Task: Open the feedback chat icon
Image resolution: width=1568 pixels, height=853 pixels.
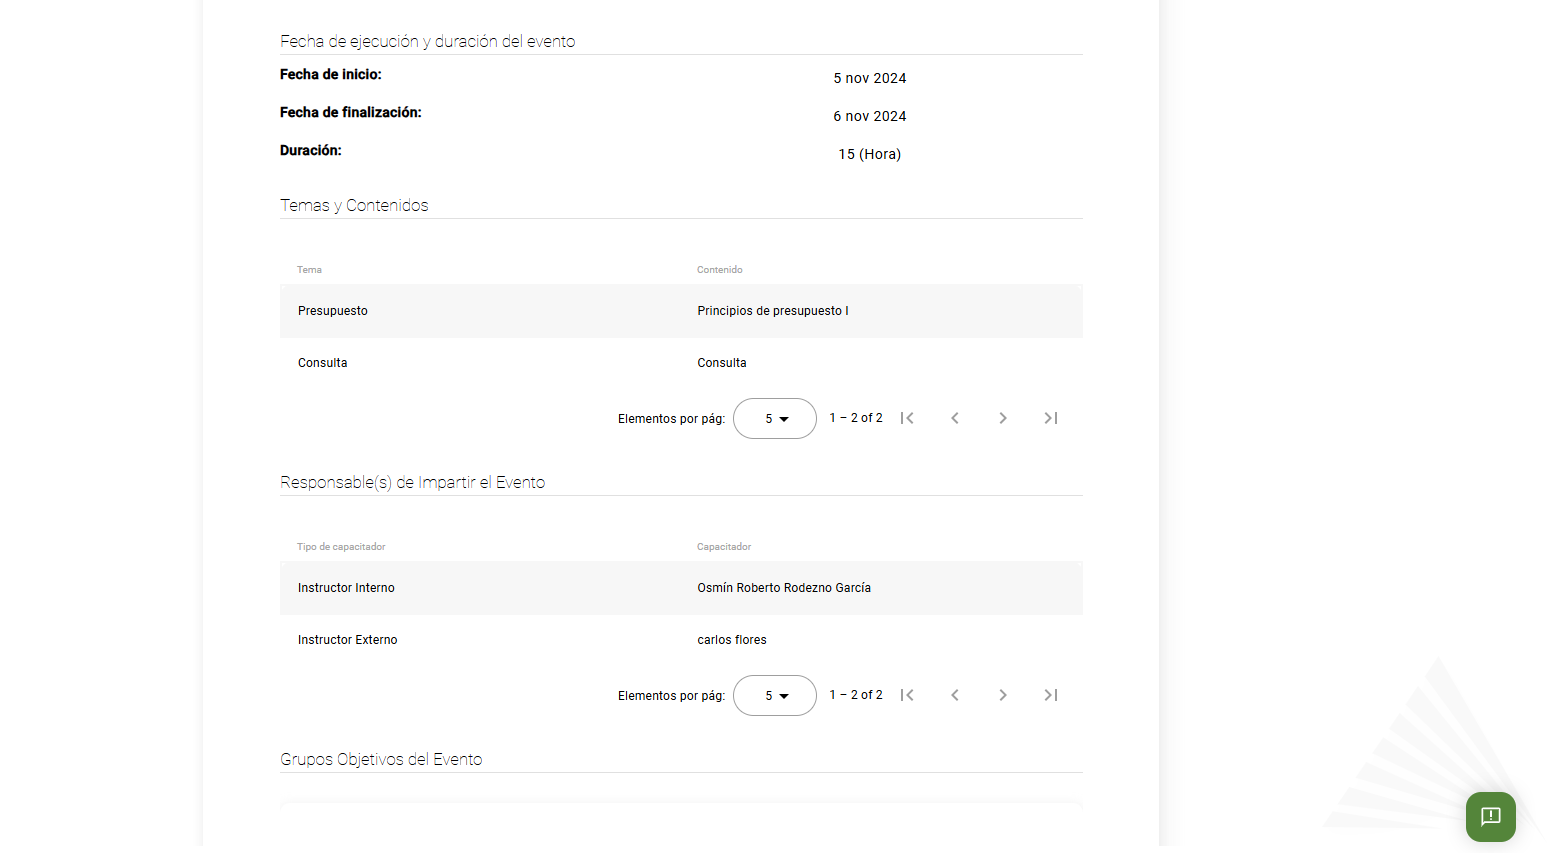Action: tap(1490, 817)
